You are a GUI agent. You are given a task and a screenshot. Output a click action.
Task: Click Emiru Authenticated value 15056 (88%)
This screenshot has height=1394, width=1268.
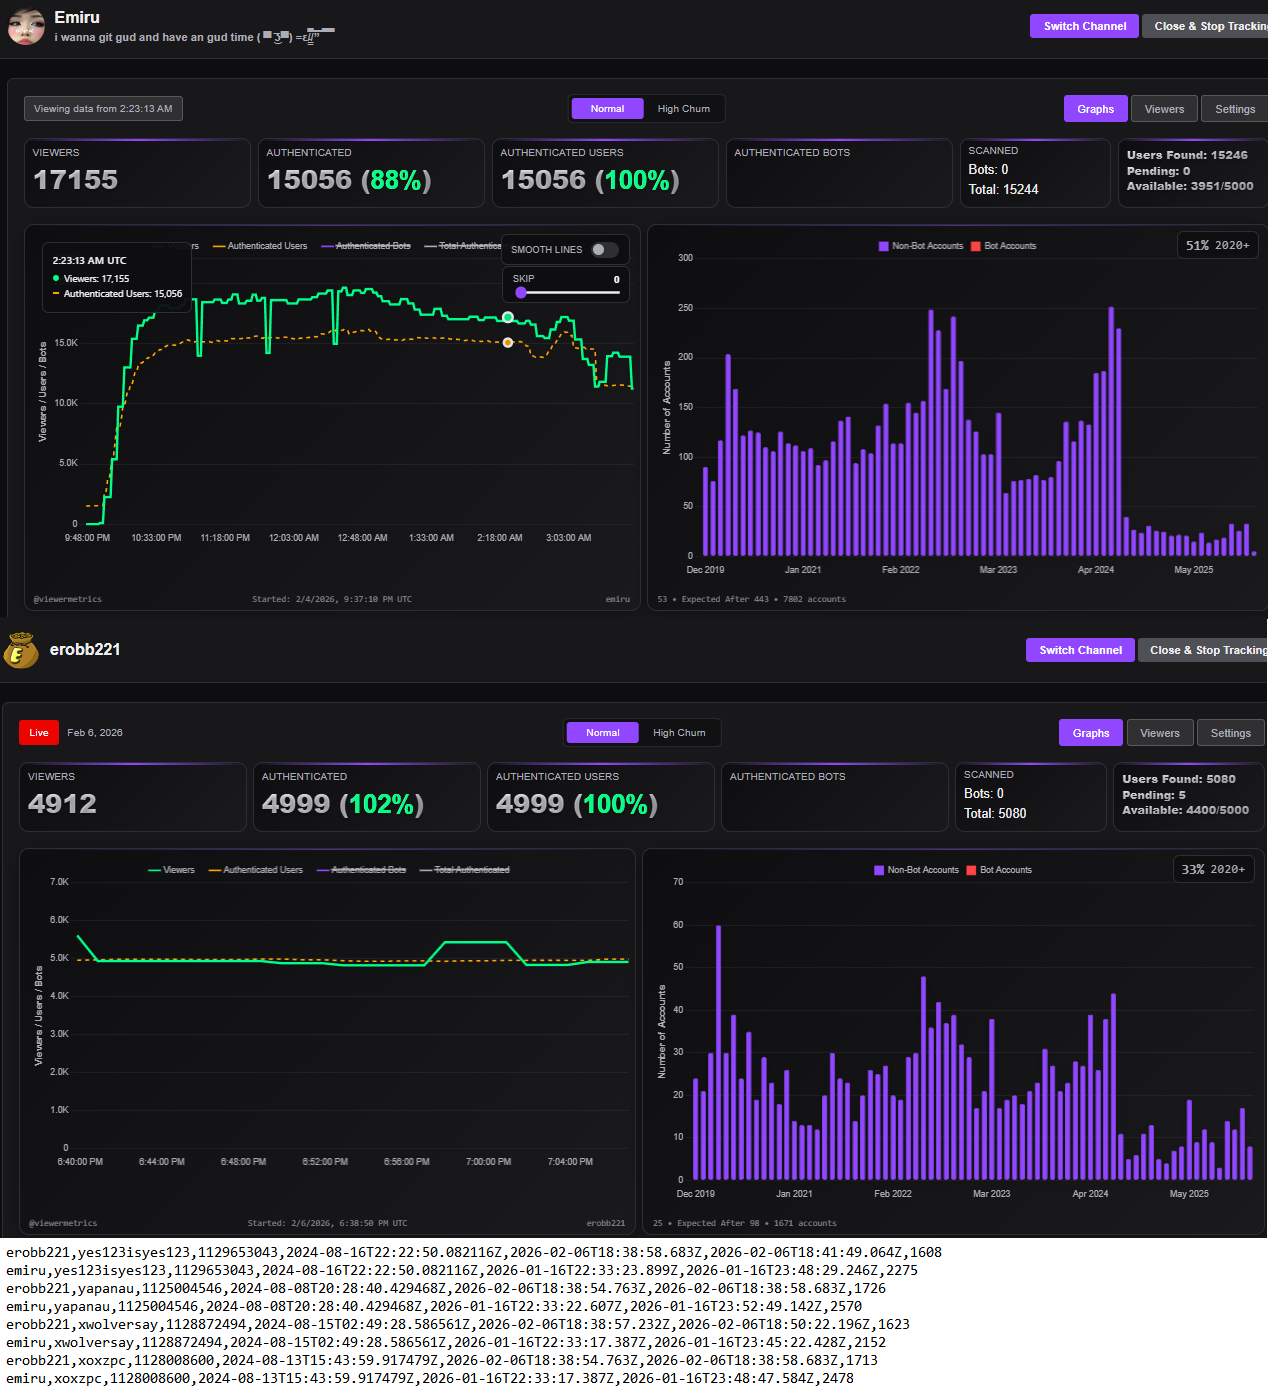click(x=349, y=180)
